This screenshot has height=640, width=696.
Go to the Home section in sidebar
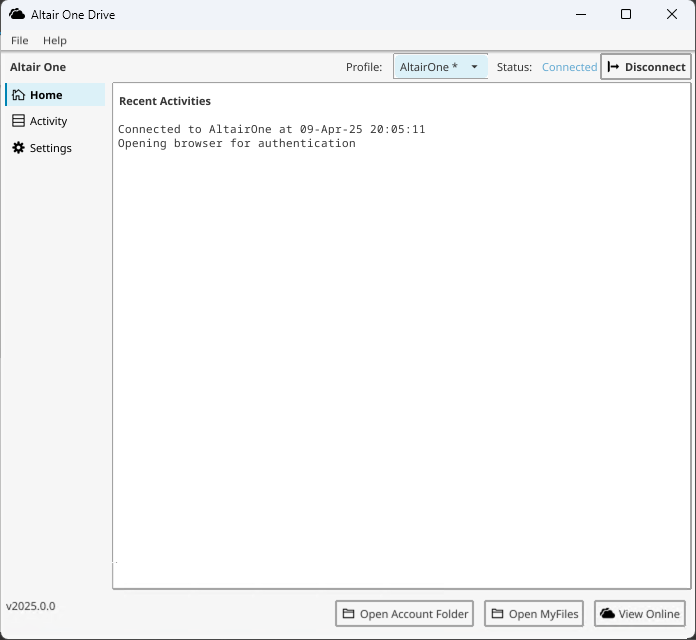pyautogui.click(x=55, y=95)
